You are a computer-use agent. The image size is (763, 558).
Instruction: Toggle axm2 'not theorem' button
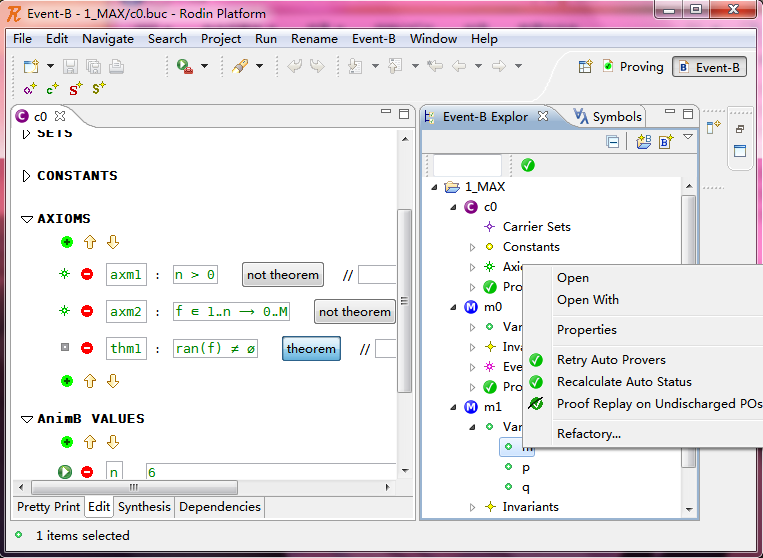tap(355, 312)
